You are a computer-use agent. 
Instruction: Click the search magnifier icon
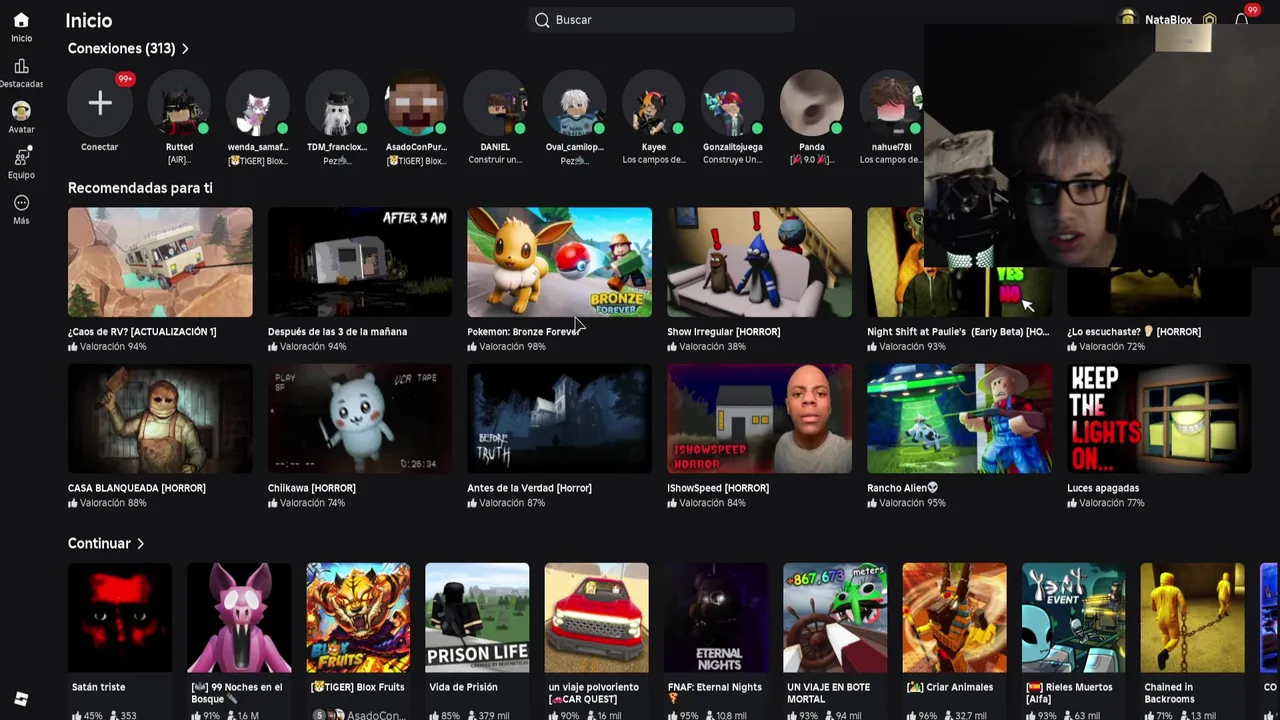click(x=542, y=20)
